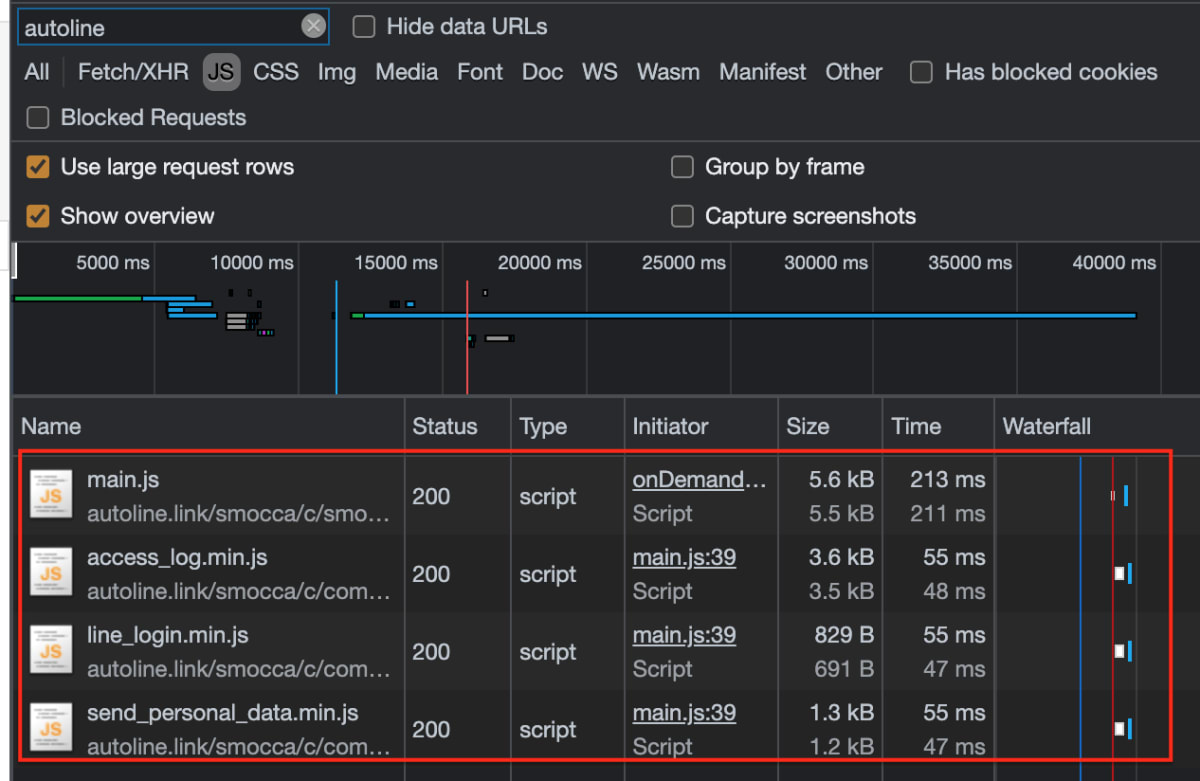1200x781 pixels.
Task: Enable Hide data URLs checkbox
Action: (364, 27)
